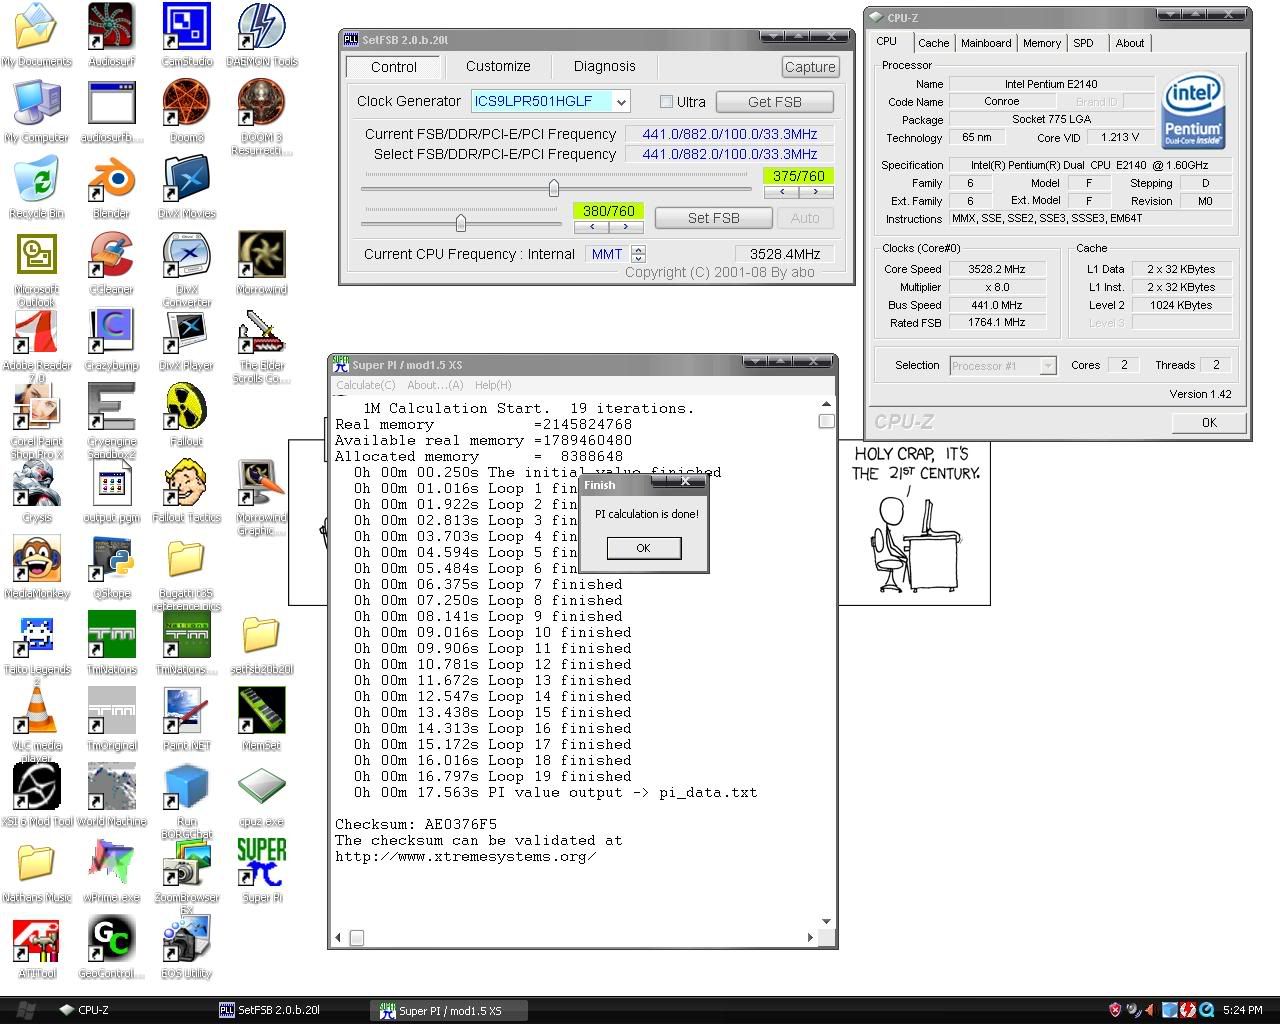This screenshot has height=1024, width=1280.
Task: Switch to Super PI taskbar button
Action: point(448,1011)
